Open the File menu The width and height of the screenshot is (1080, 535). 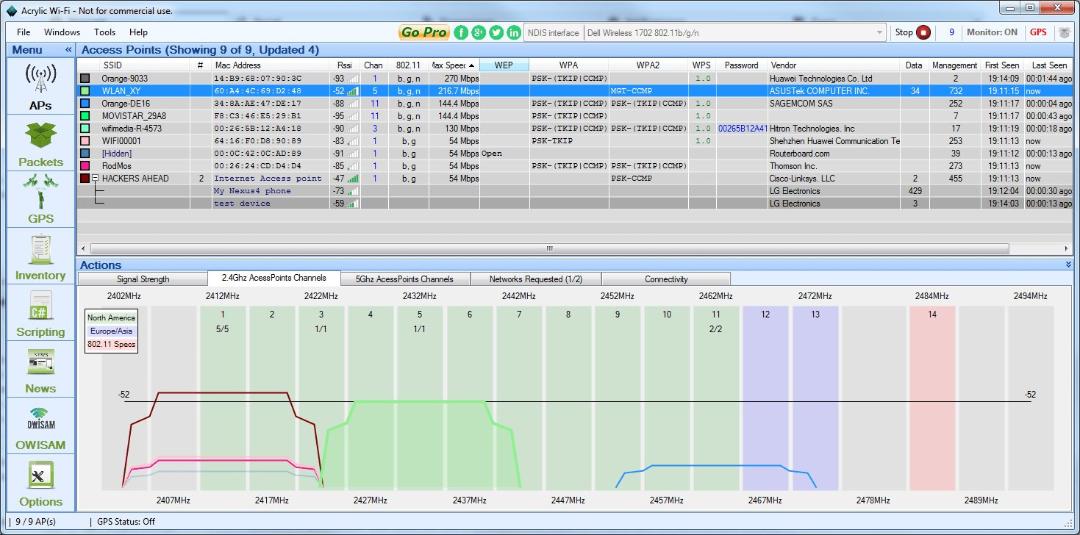tap(23, 32)
